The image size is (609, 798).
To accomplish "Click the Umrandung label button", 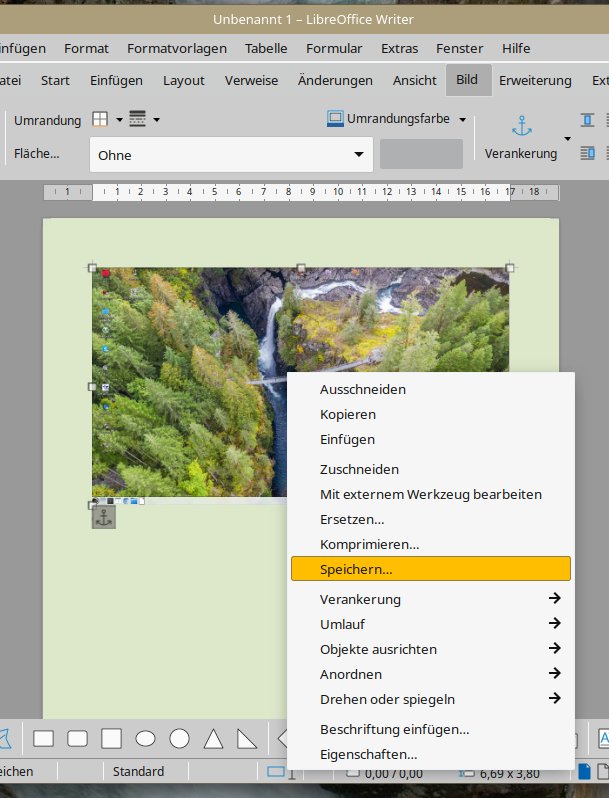I will click(47, 121).
